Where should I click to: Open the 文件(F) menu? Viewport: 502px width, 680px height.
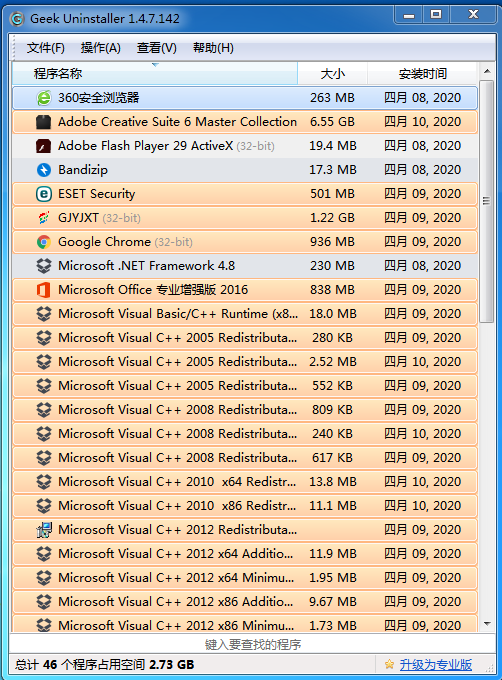[46, 48]
